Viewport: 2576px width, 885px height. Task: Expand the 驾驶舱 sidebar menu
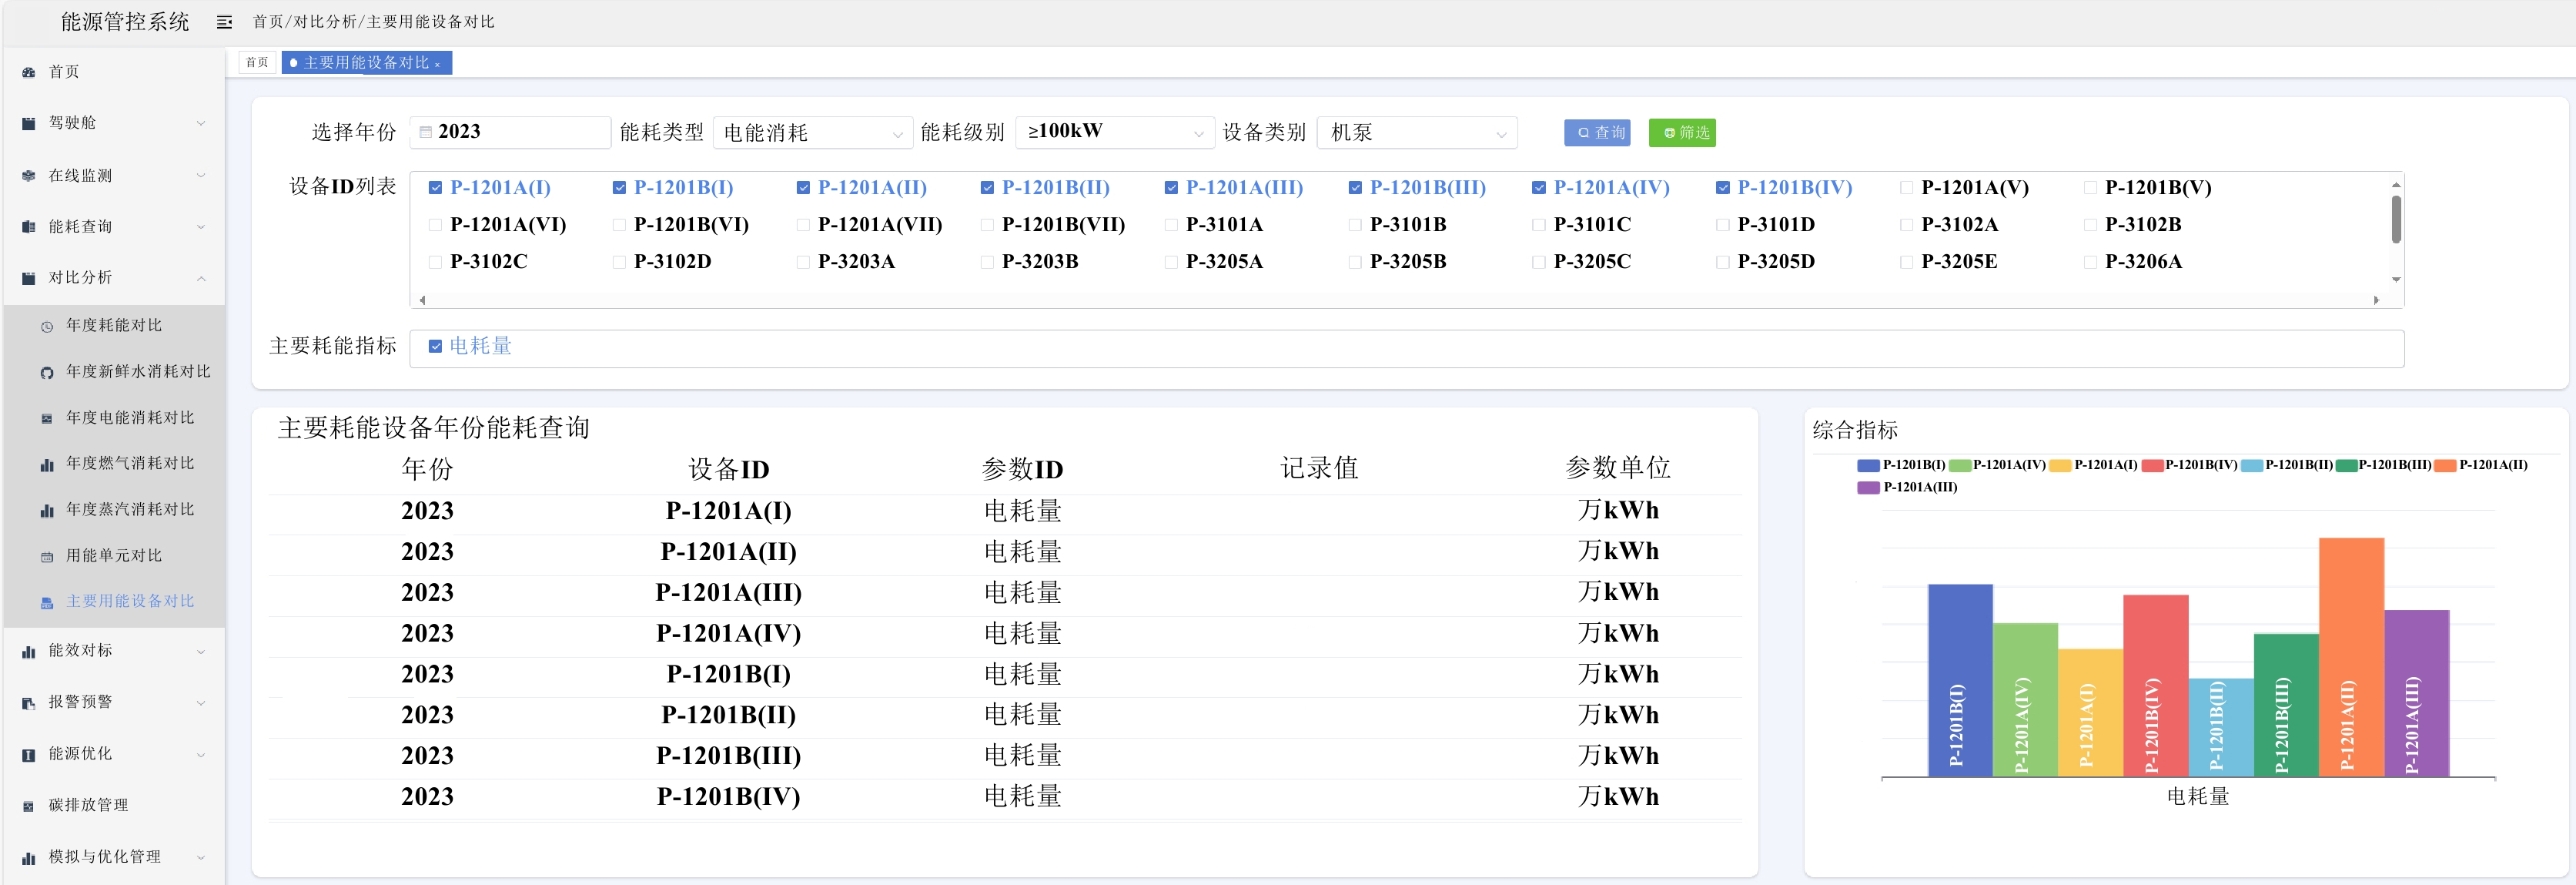[x=113, y=123]
